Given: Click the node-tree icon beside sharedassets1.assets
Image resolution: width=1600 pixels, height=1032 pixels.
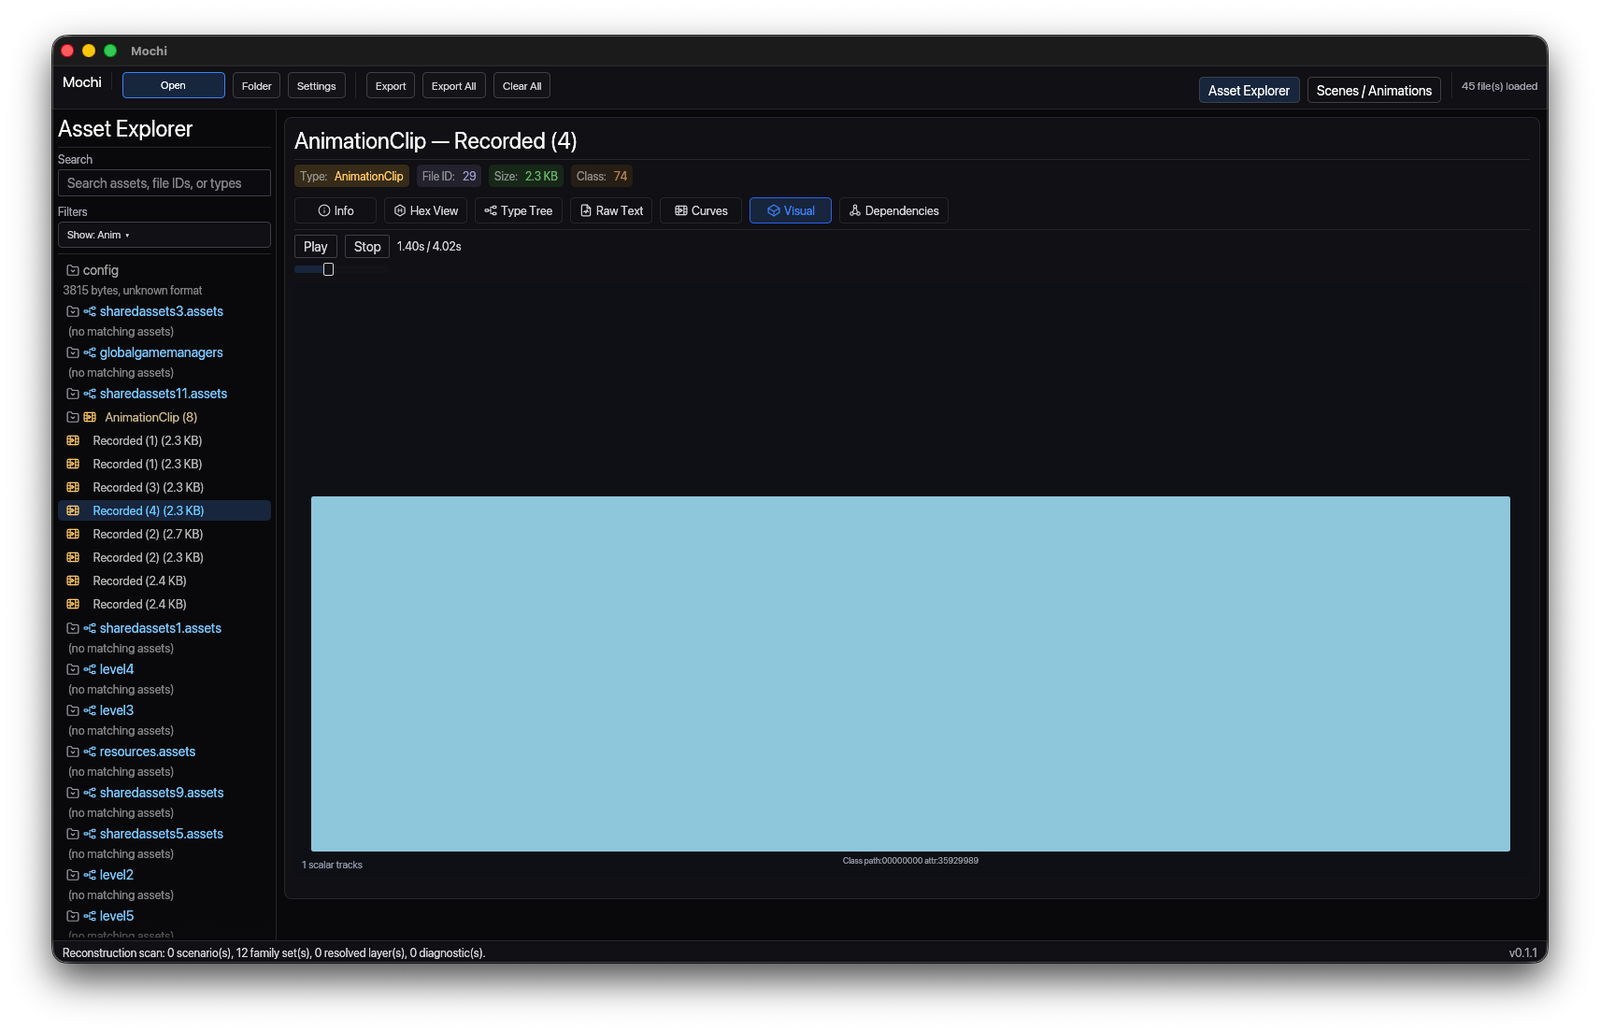Looking at the screenshot, I should point(90,628).
